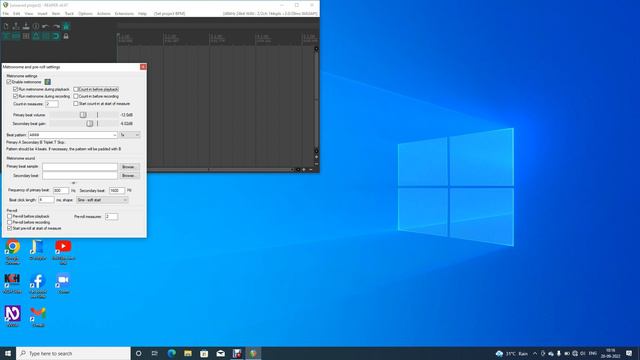The height and width of the screenshot is (360, 640).
Task: Open the Track menu
Action: click(69, 13)
